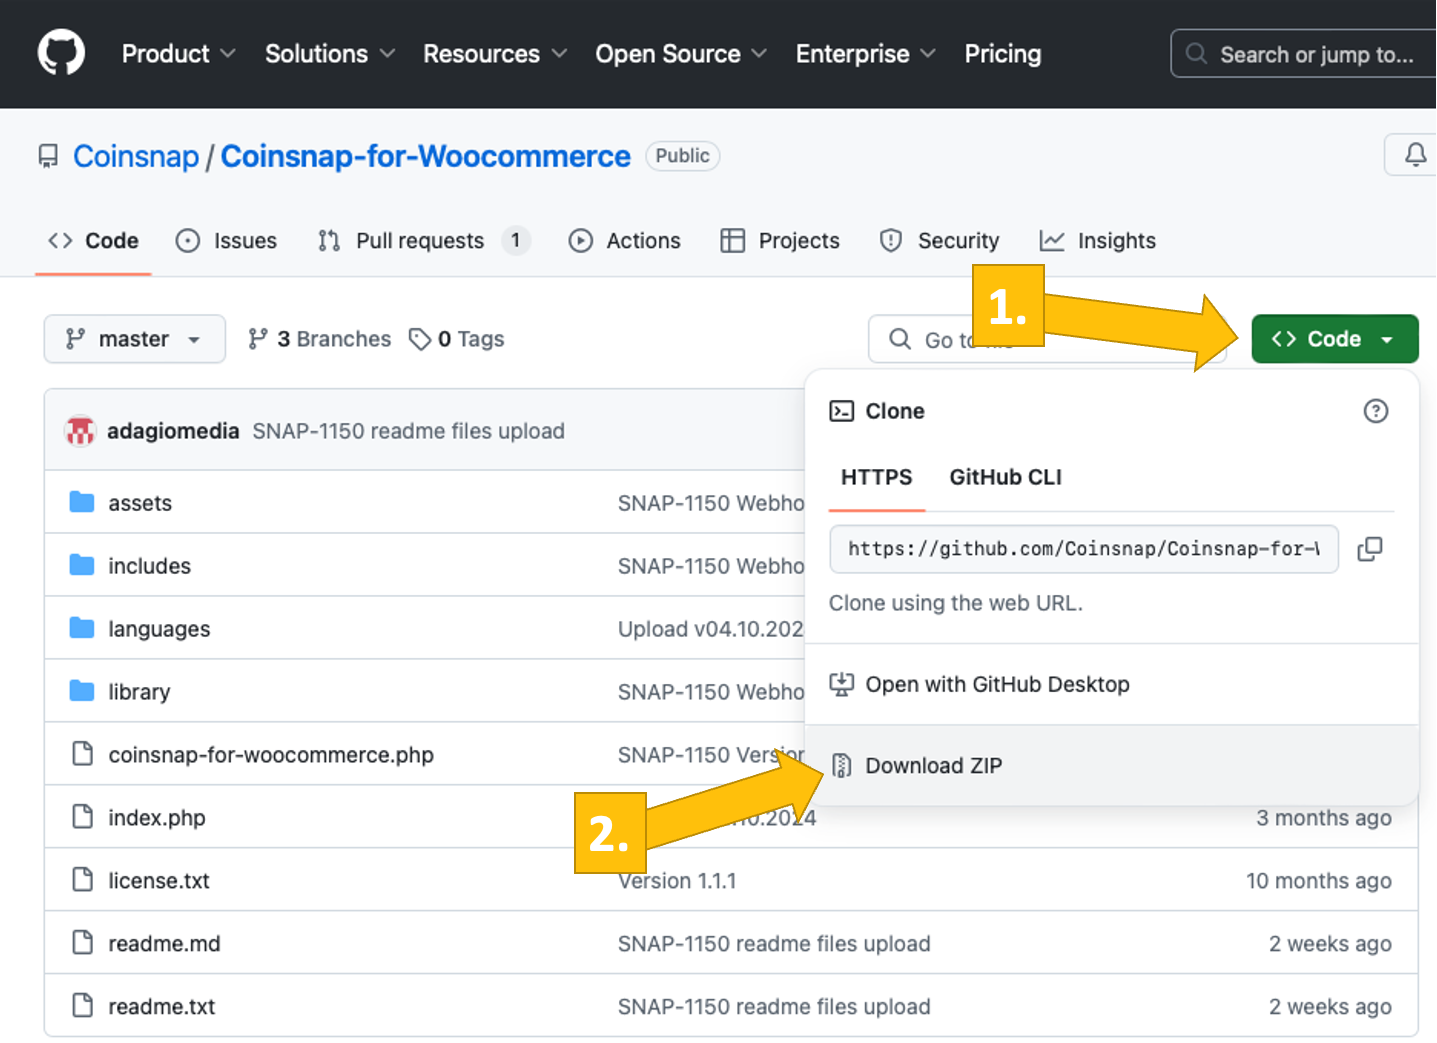1437x1043 pixels.
Task: Select the HTTPS clone tab
Action: [x=877, y=477]
